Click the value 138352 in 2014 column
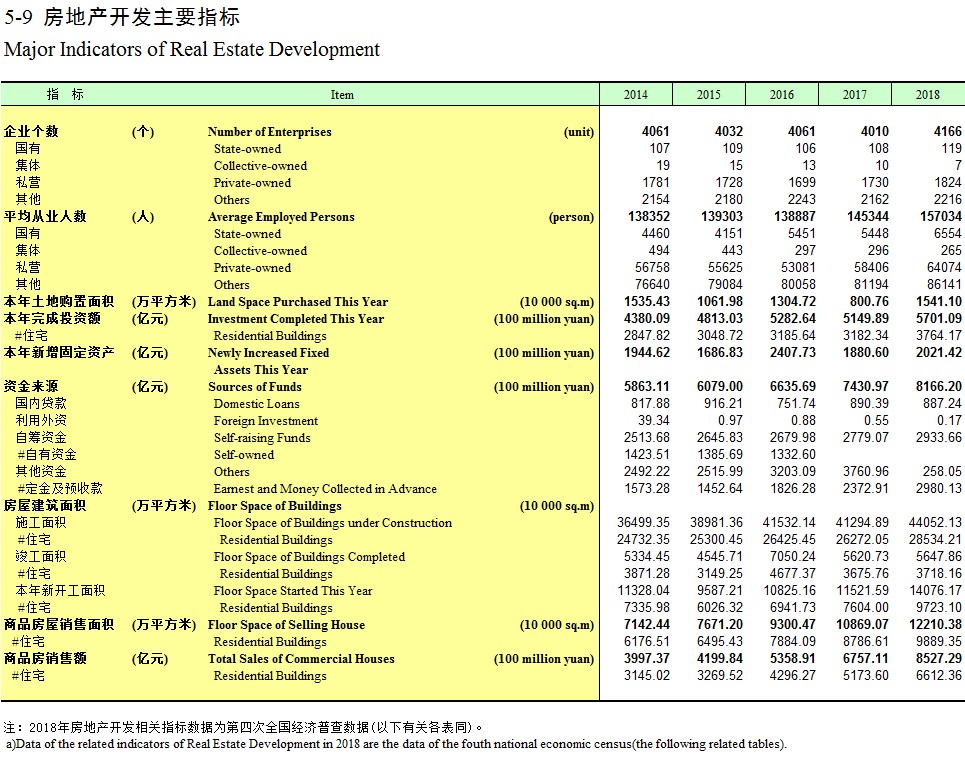965x770 pixels. click(x=649, y=217)
